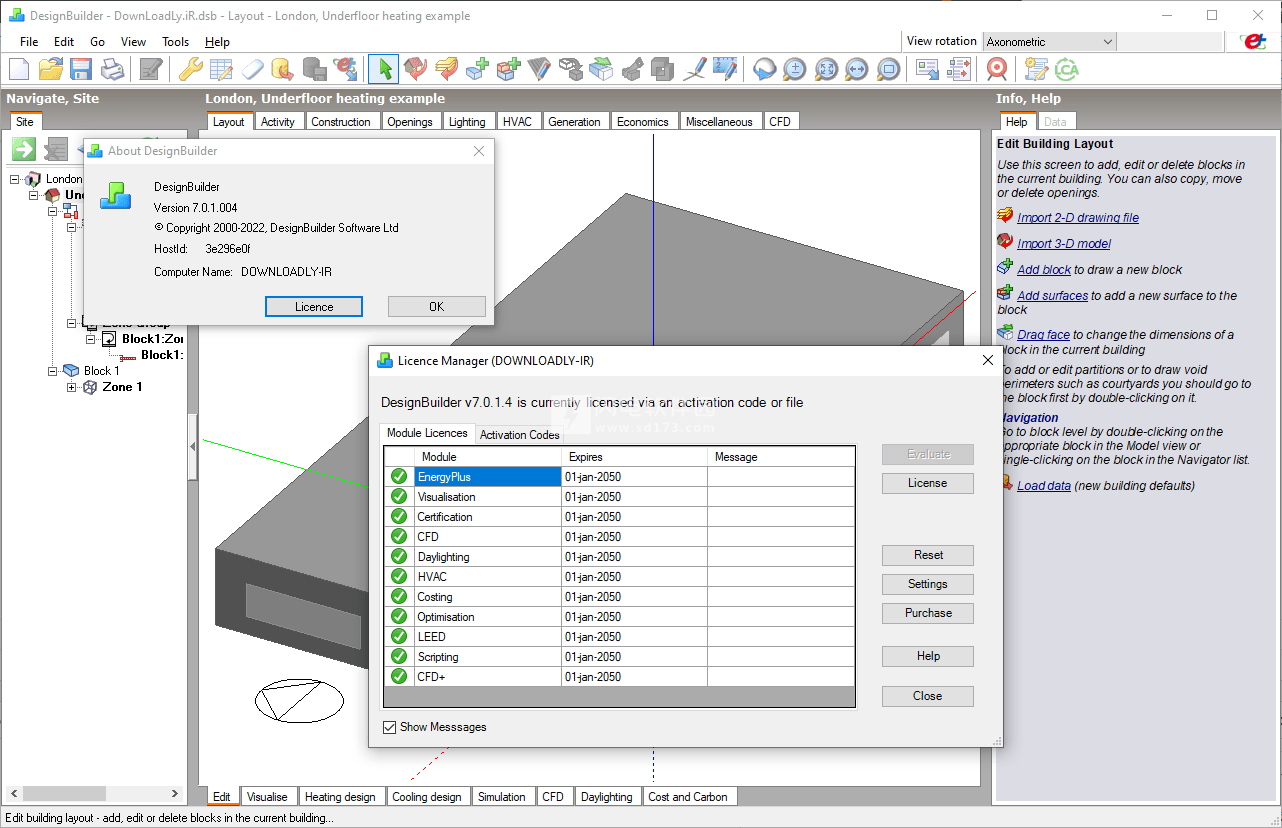
Task: Open the LCA tool in the toolbar
Action: [1066, 68]
